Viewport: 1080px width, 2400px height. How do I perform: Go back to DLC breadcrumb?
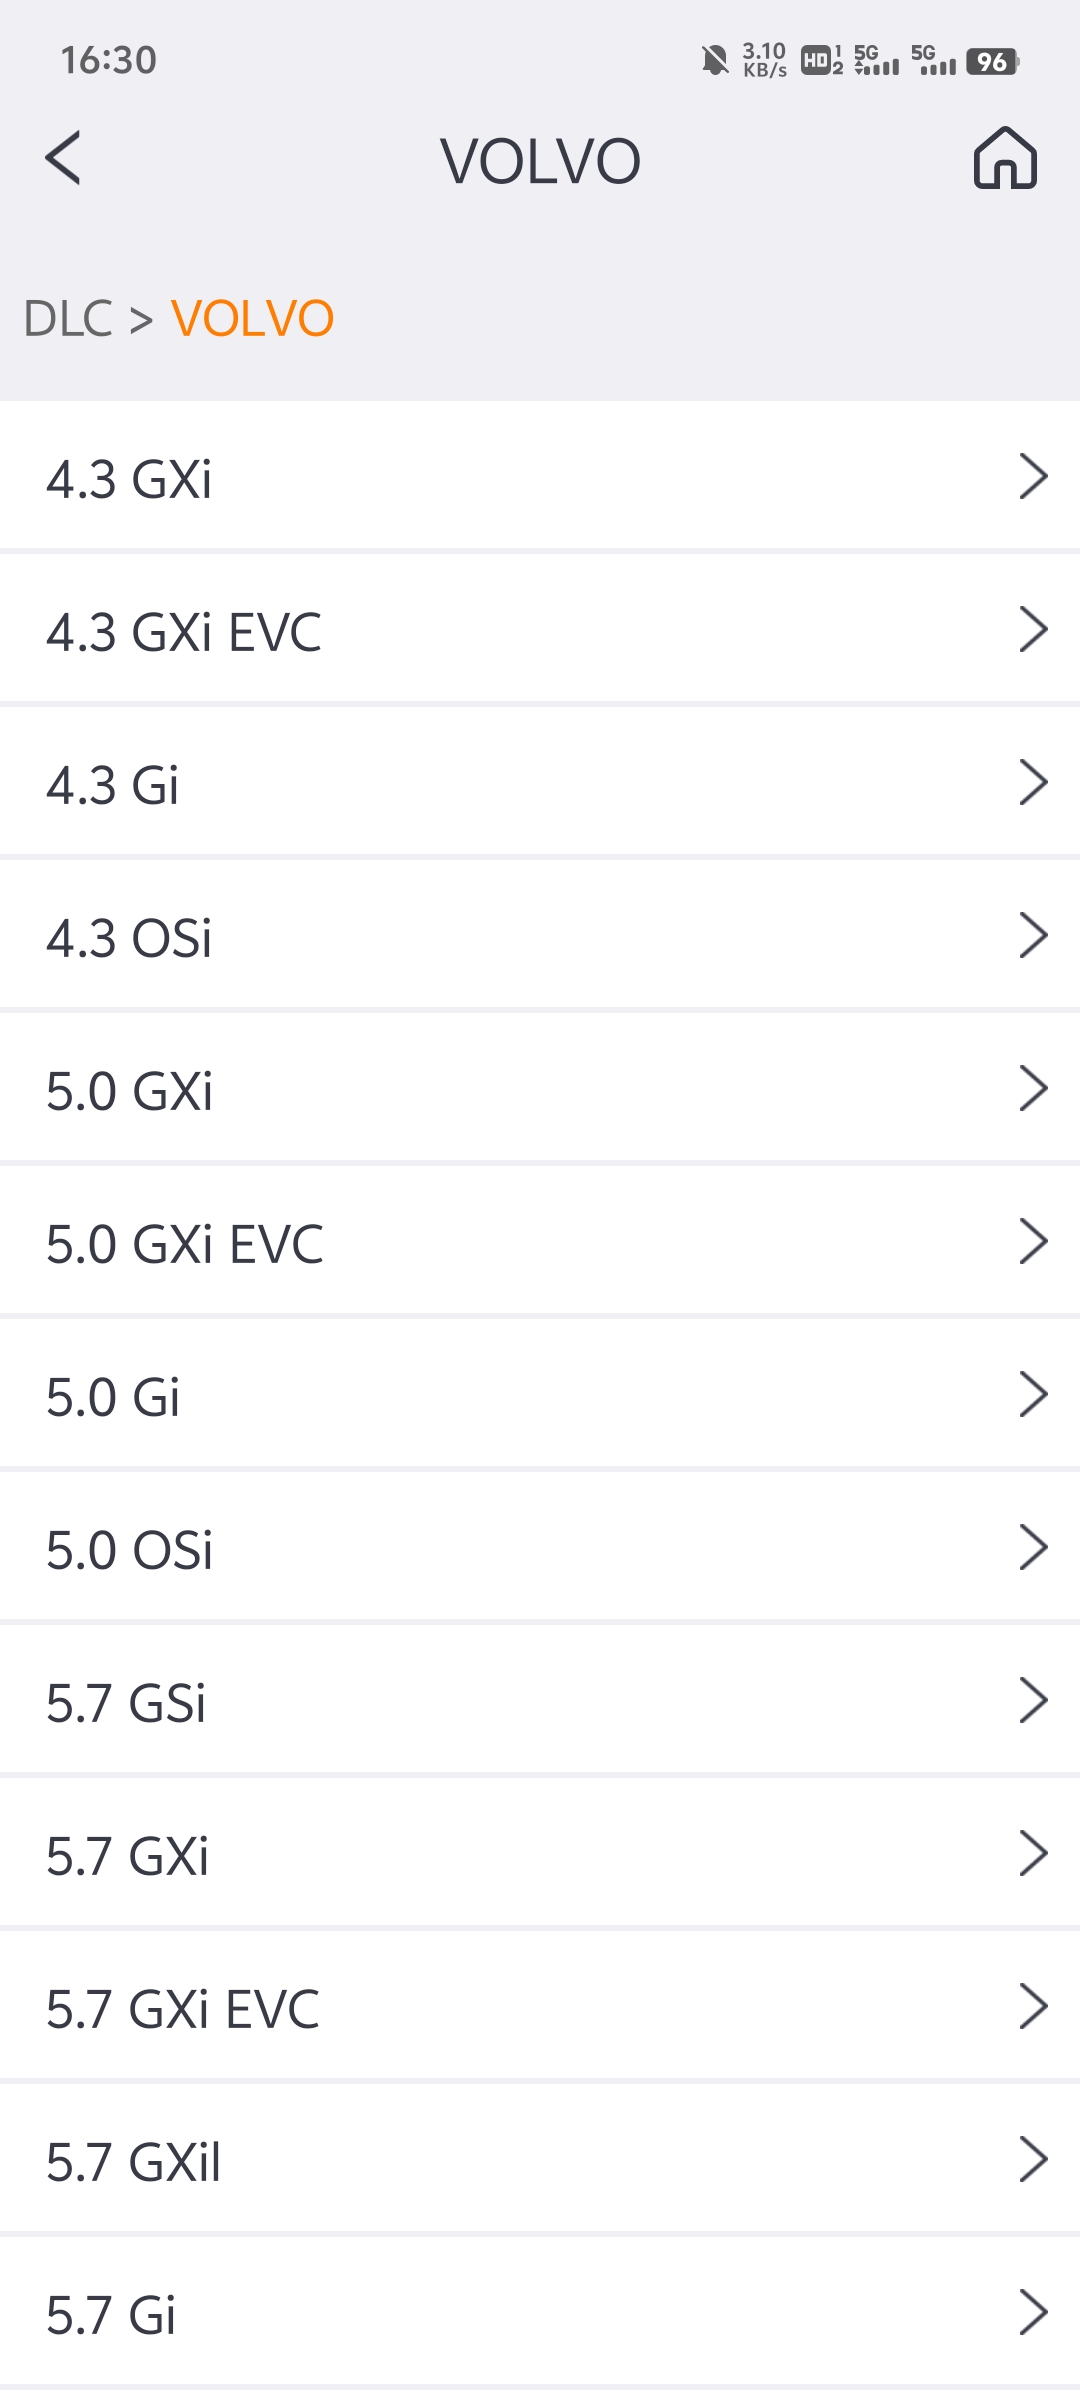point(68,319)
